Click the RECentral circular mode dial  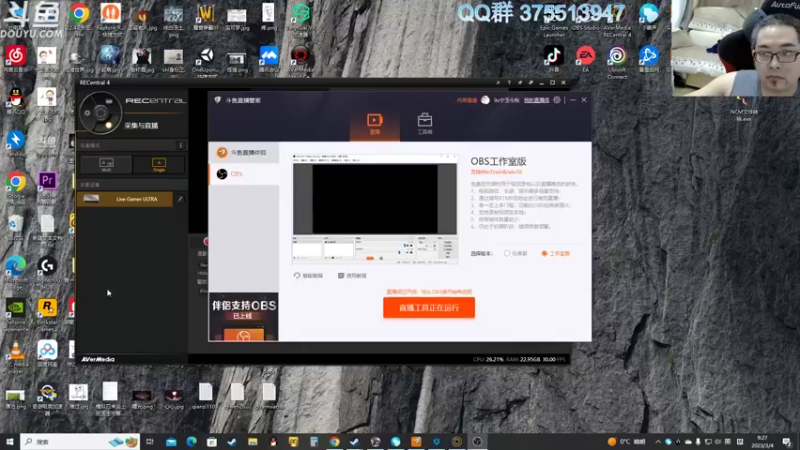click(100, 113)
